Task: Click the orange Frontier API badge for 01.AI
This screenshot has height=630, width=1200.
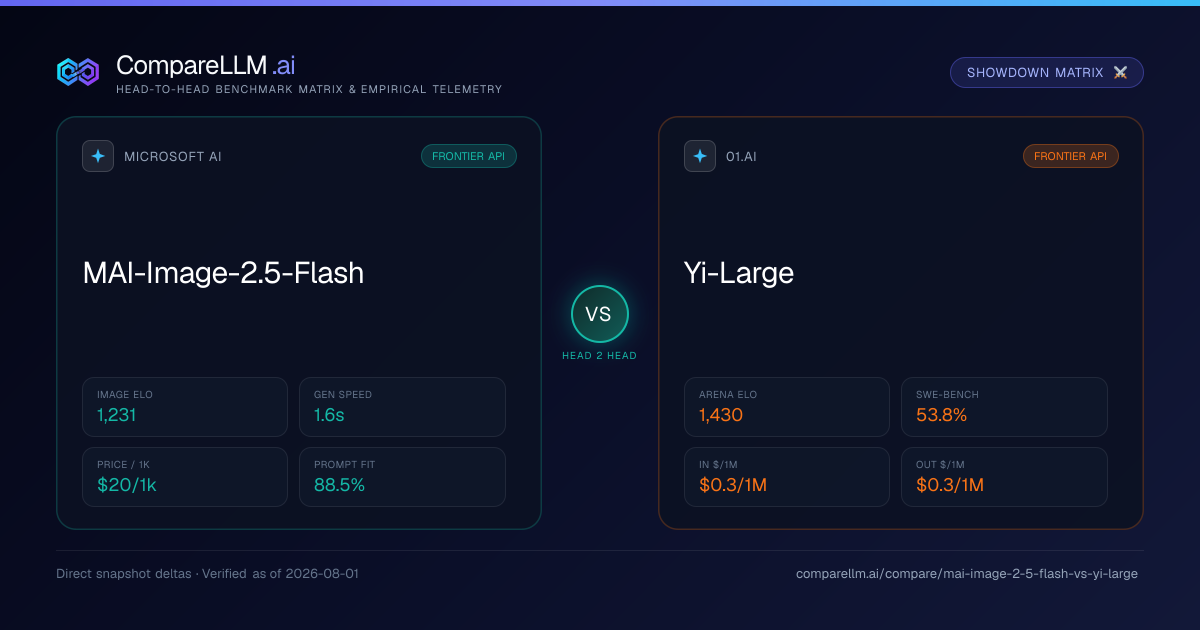Action: click(1071, 156)
